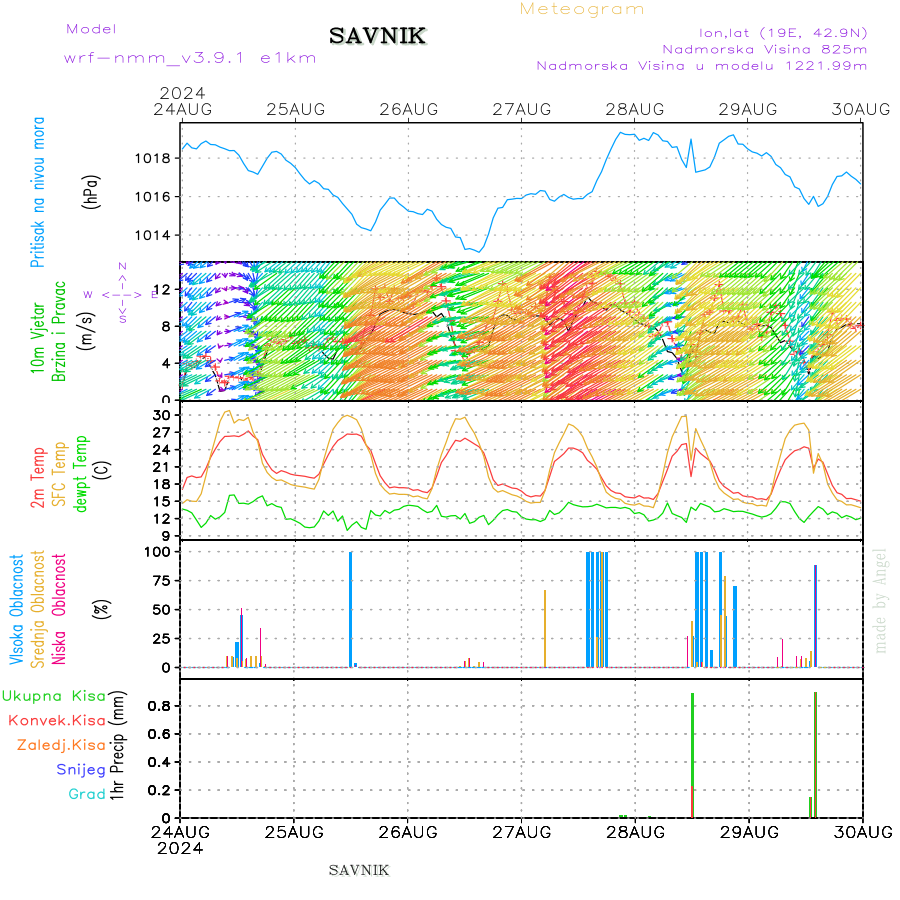
Task: Click the "1016" pressure tick value
Action: click(x=153, y=197)
